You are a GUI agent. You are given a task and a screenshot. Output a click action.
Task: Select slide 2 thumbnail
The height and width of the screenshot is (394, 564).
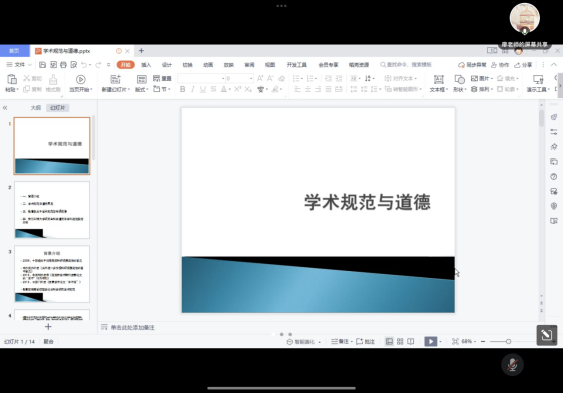click(52, 210)
